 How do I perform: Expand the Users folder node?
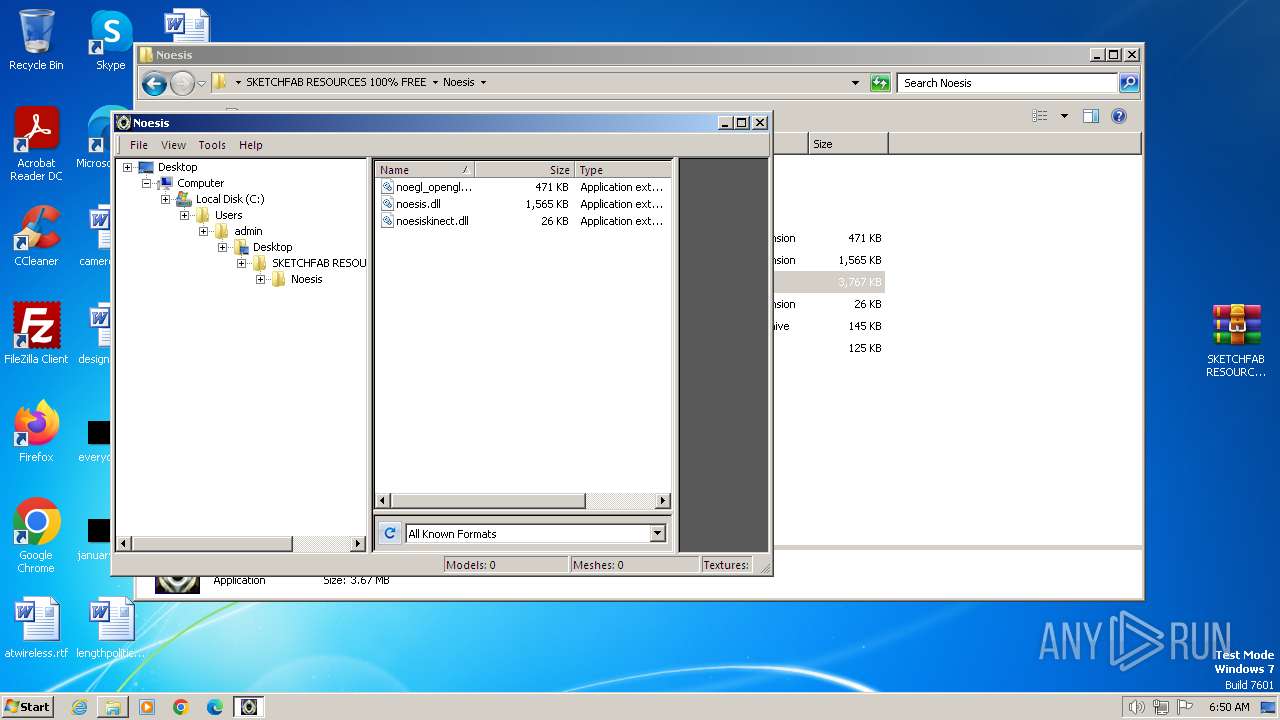[x=184, y=215]
